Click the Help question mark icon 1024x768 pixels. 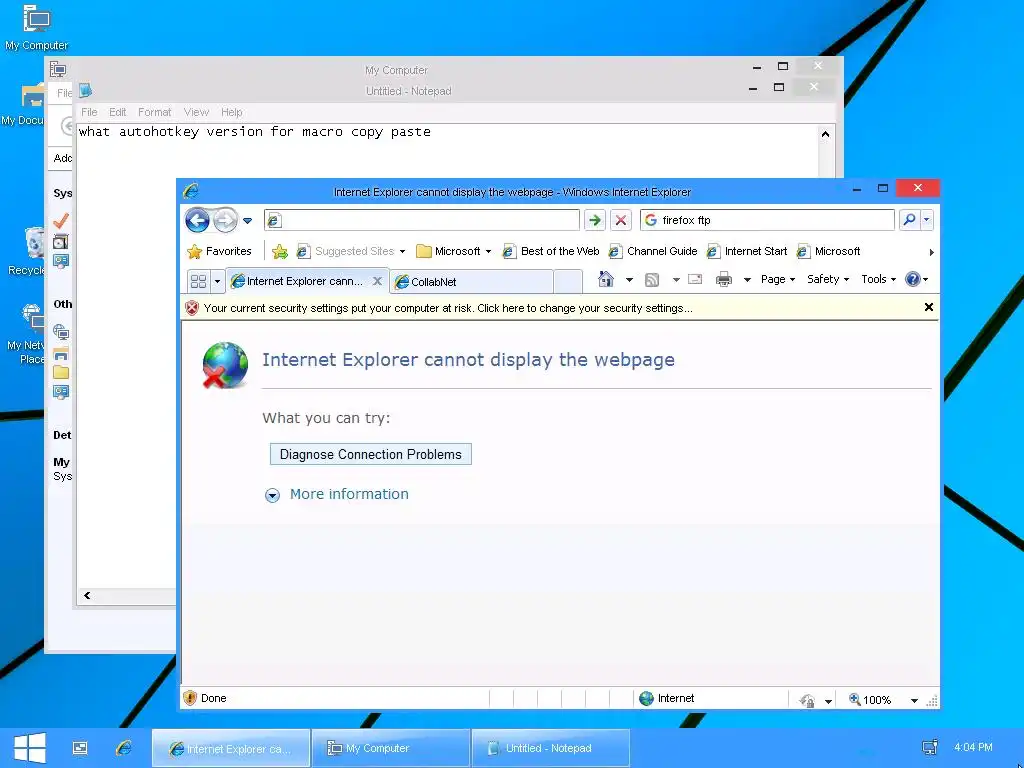point(912,280)
